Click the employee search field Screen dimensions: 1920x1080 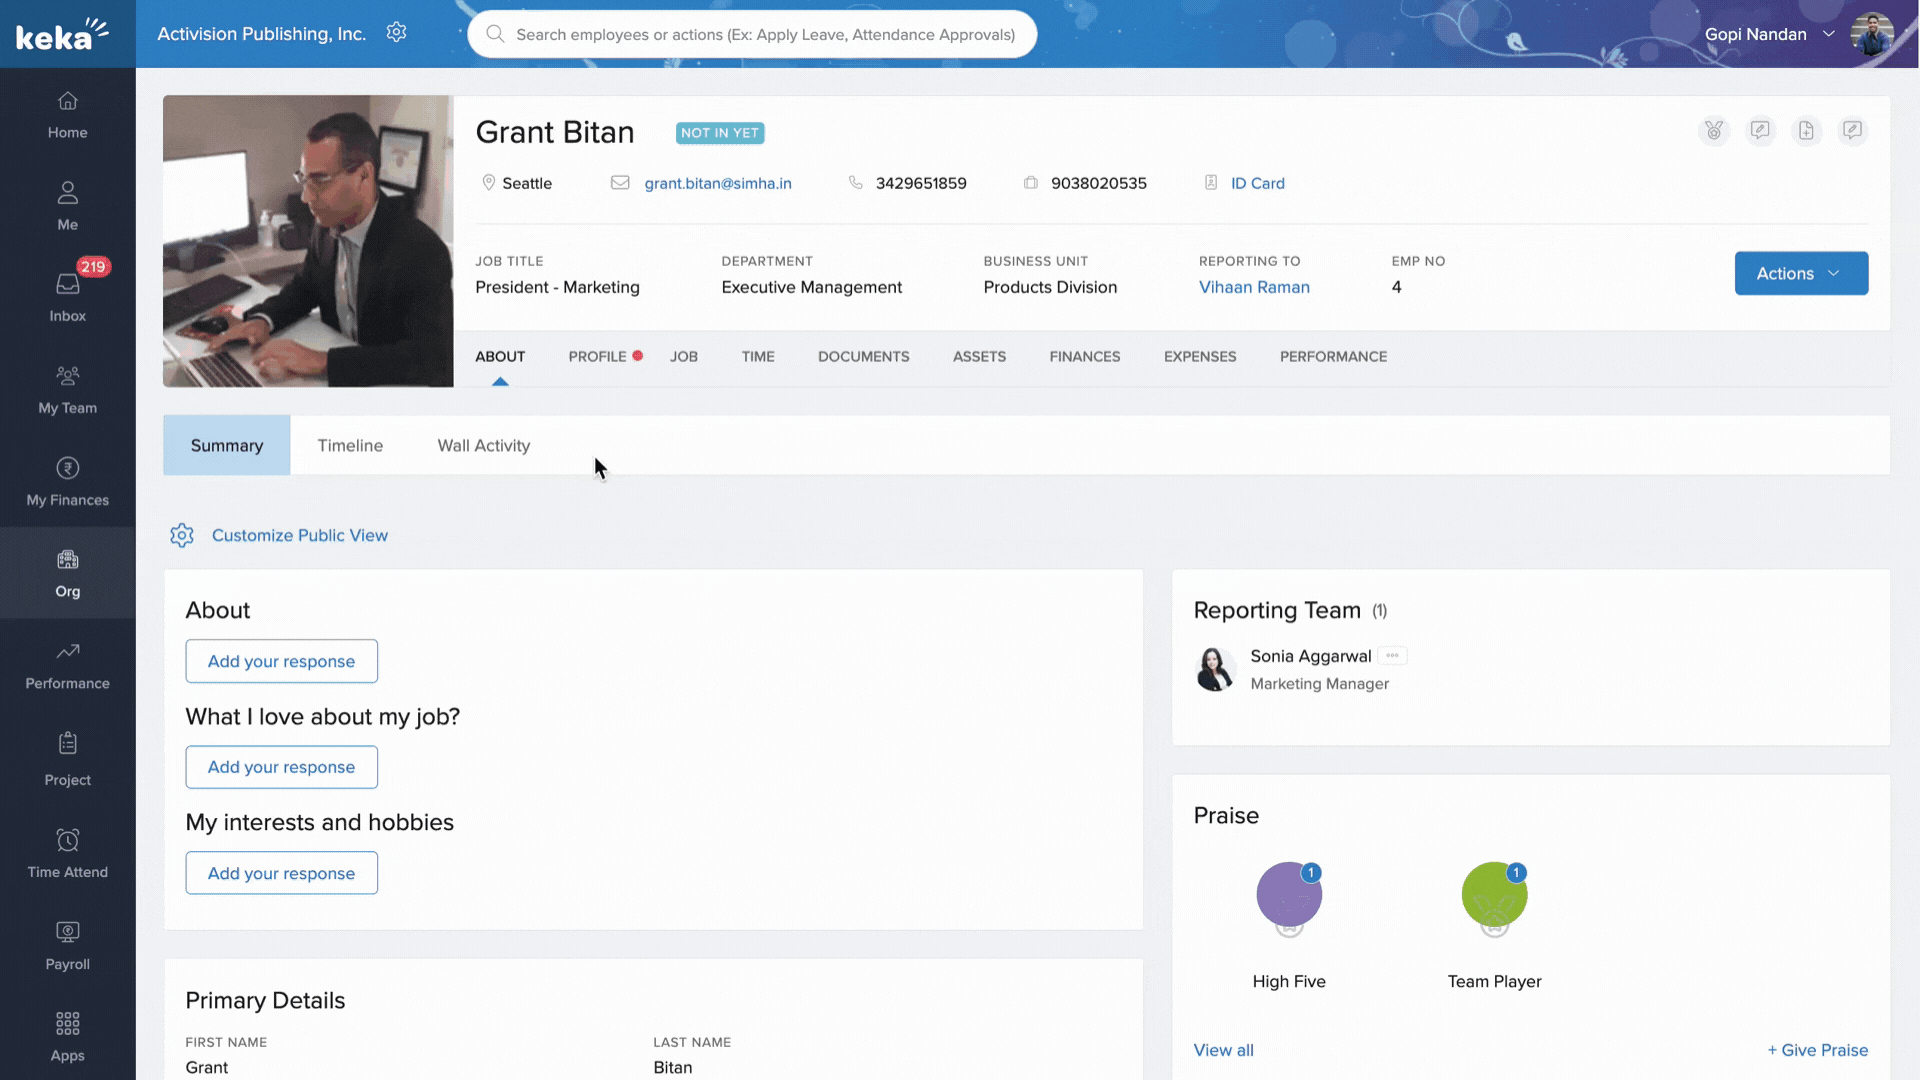pos(765,35)
